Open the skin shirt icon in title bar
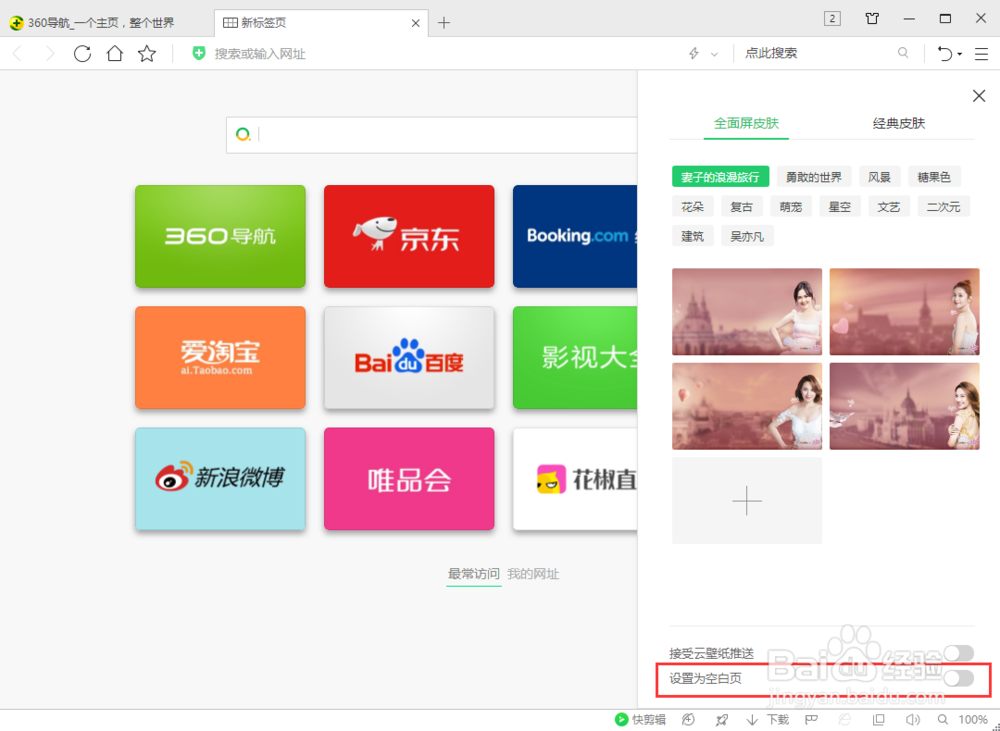This screenshot has width=1000, height=731. 872,18
